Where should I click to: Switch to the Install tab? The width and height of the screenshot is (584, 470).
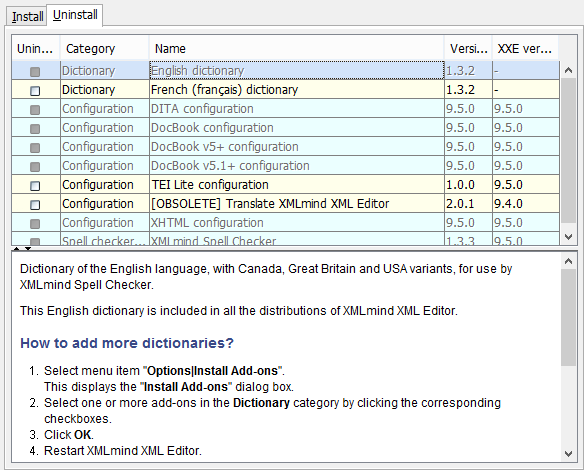(x=27, y=16)
